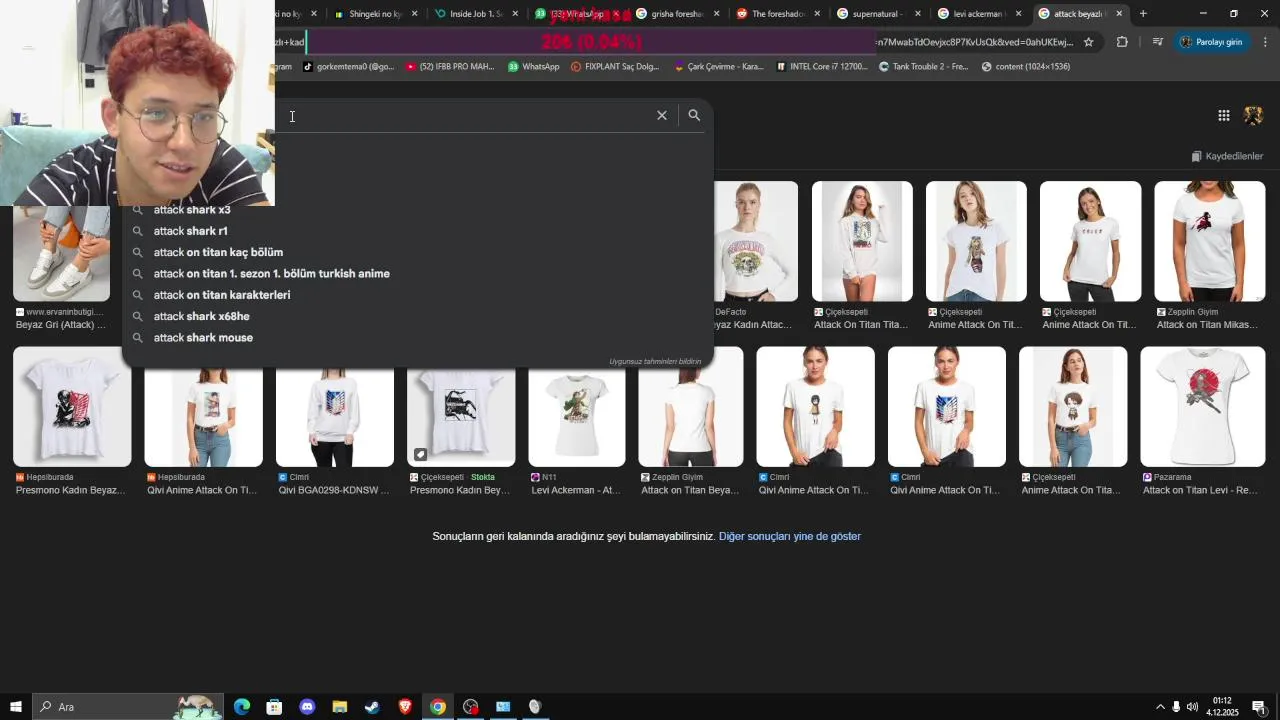1280x720 pixels.
Task: Show hidden tray icons chevron
Action: point(1160,707)
